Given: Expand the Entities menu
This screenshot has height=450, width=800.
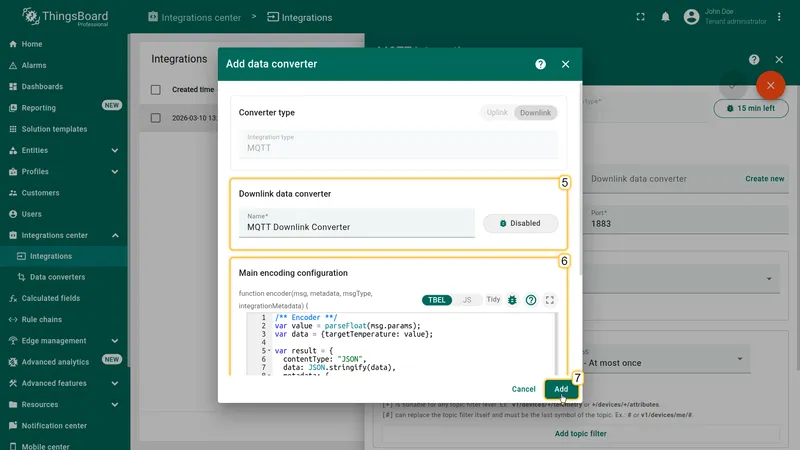Looking at the screenshot, I should pos(115,151).
